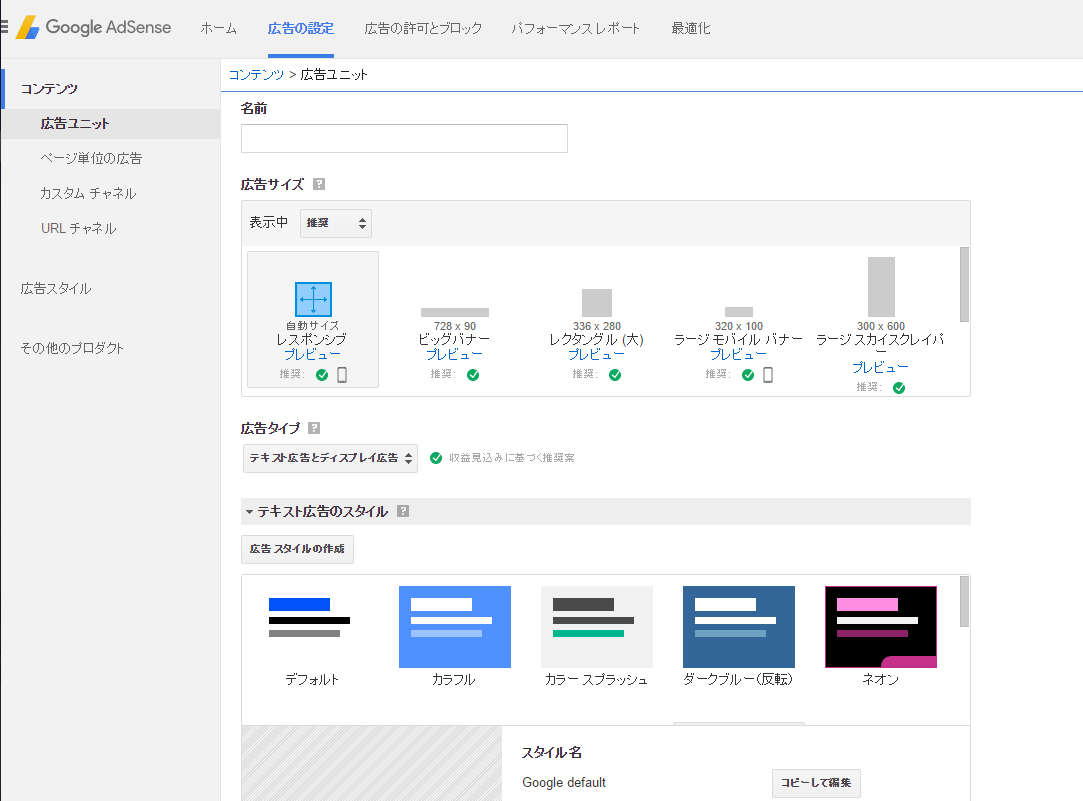Click the 名前 text input field

point(404,138)
